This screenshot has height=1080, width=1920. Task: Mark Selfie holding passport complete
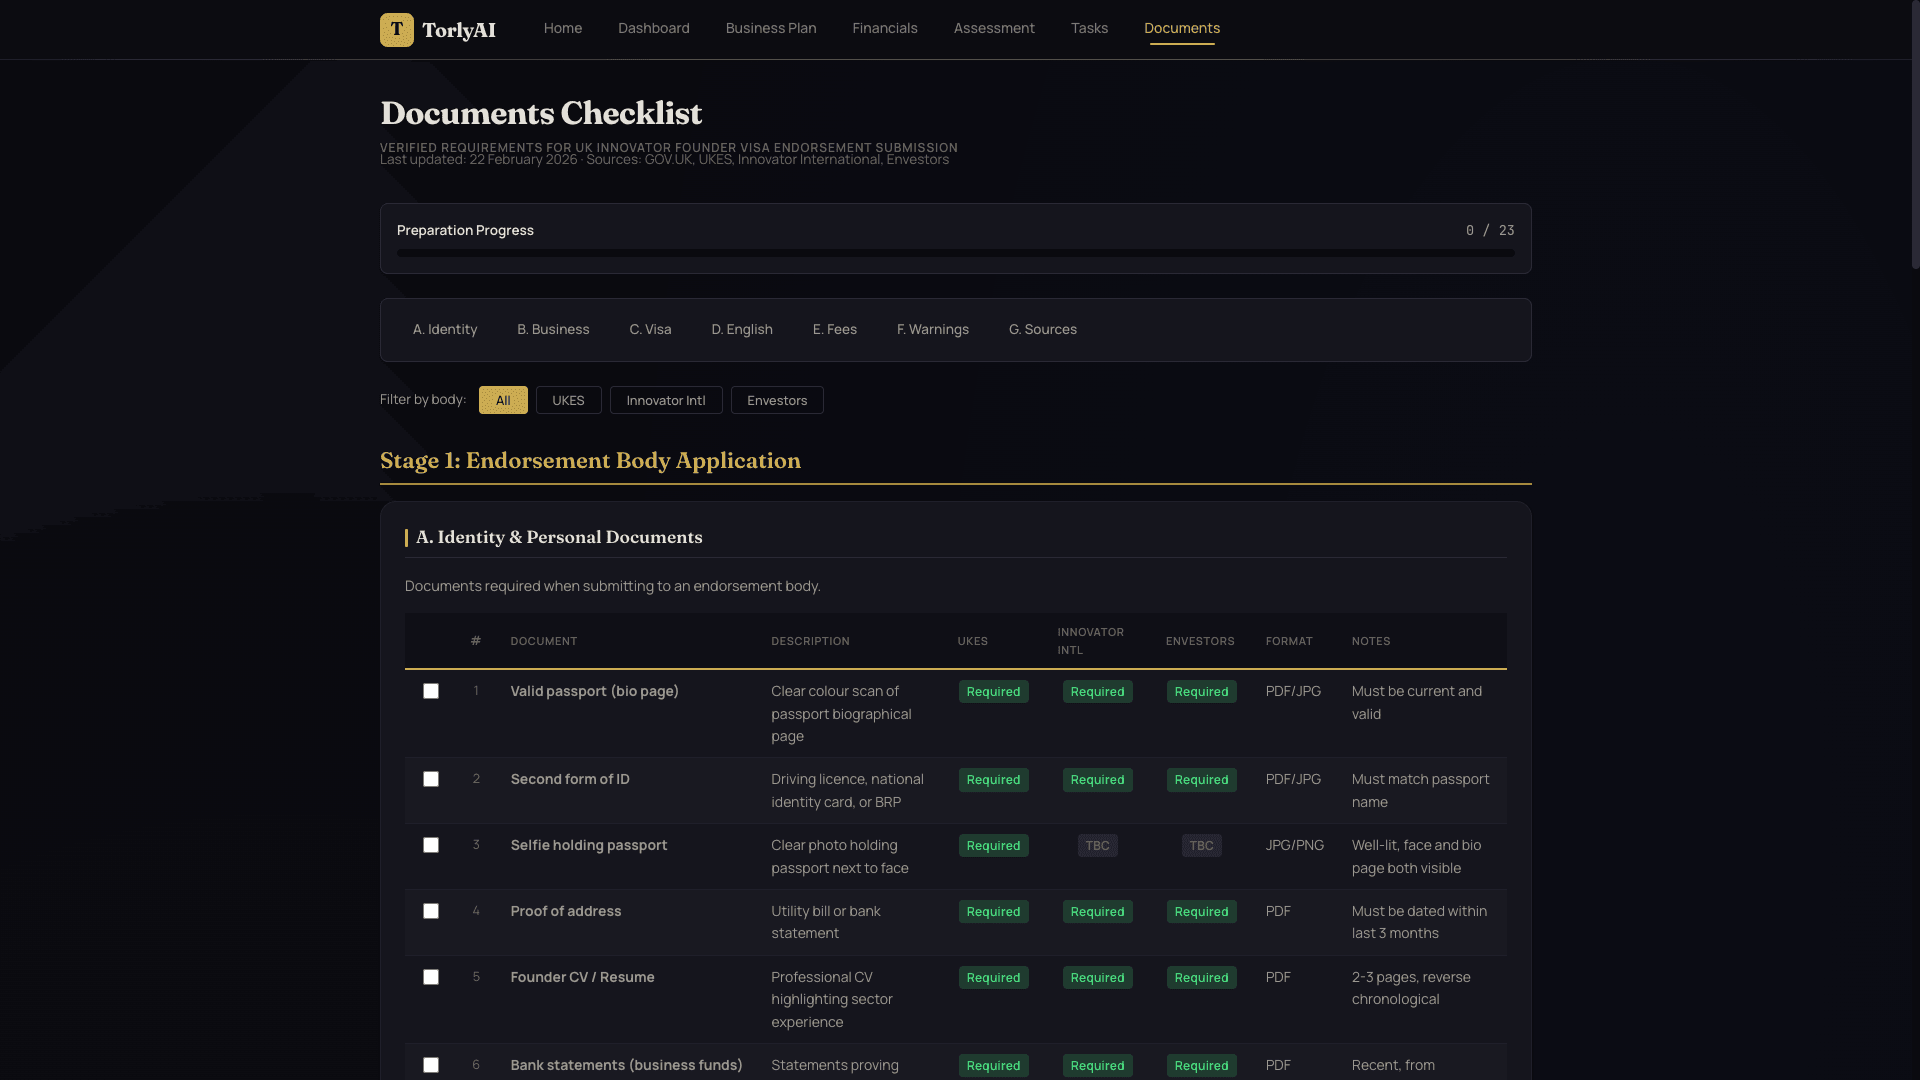tap(431, 845)
